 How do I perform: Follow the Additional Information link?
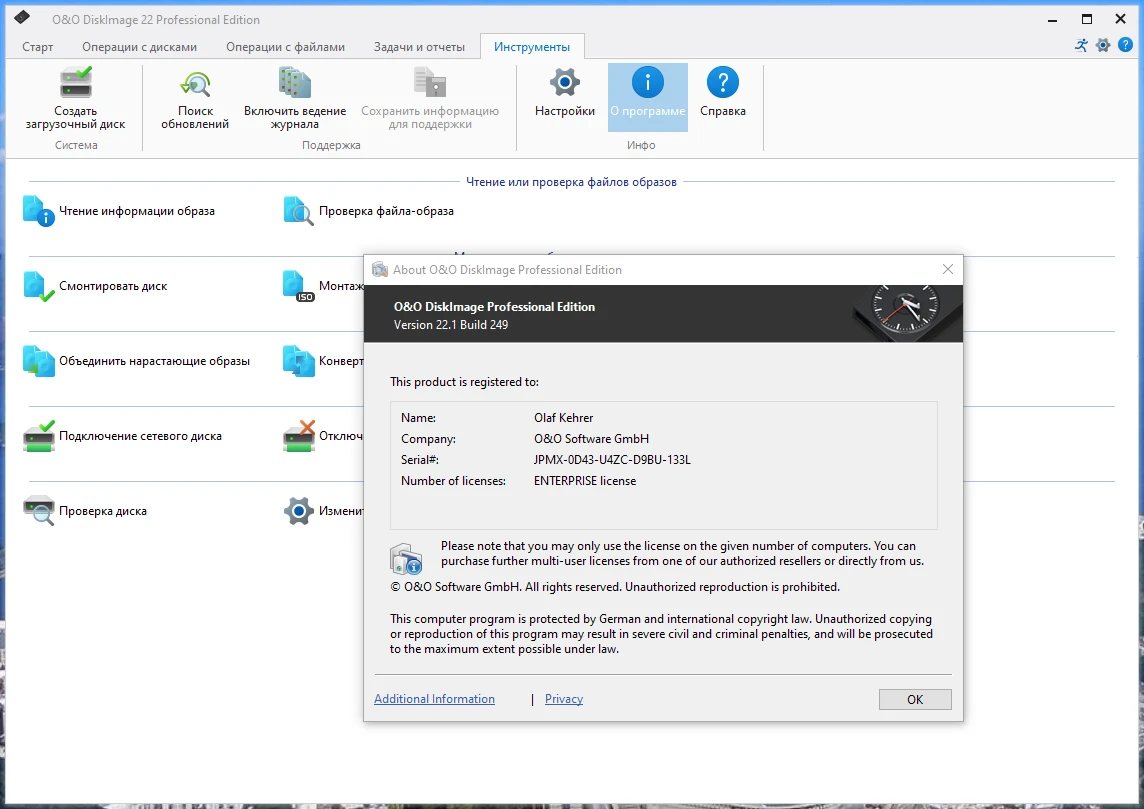tap(434, 699)
